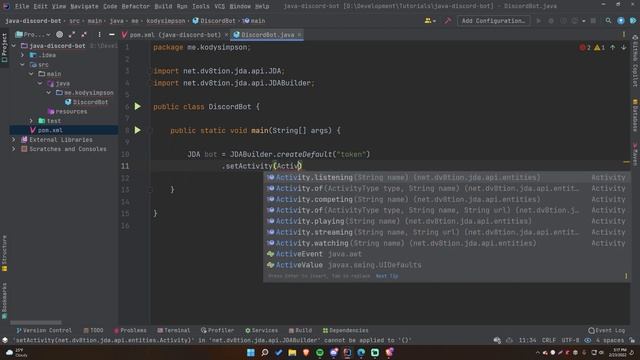The image size is (640, 360).
Task: Open the Problems tool window
Action: [x=130, y=330]
